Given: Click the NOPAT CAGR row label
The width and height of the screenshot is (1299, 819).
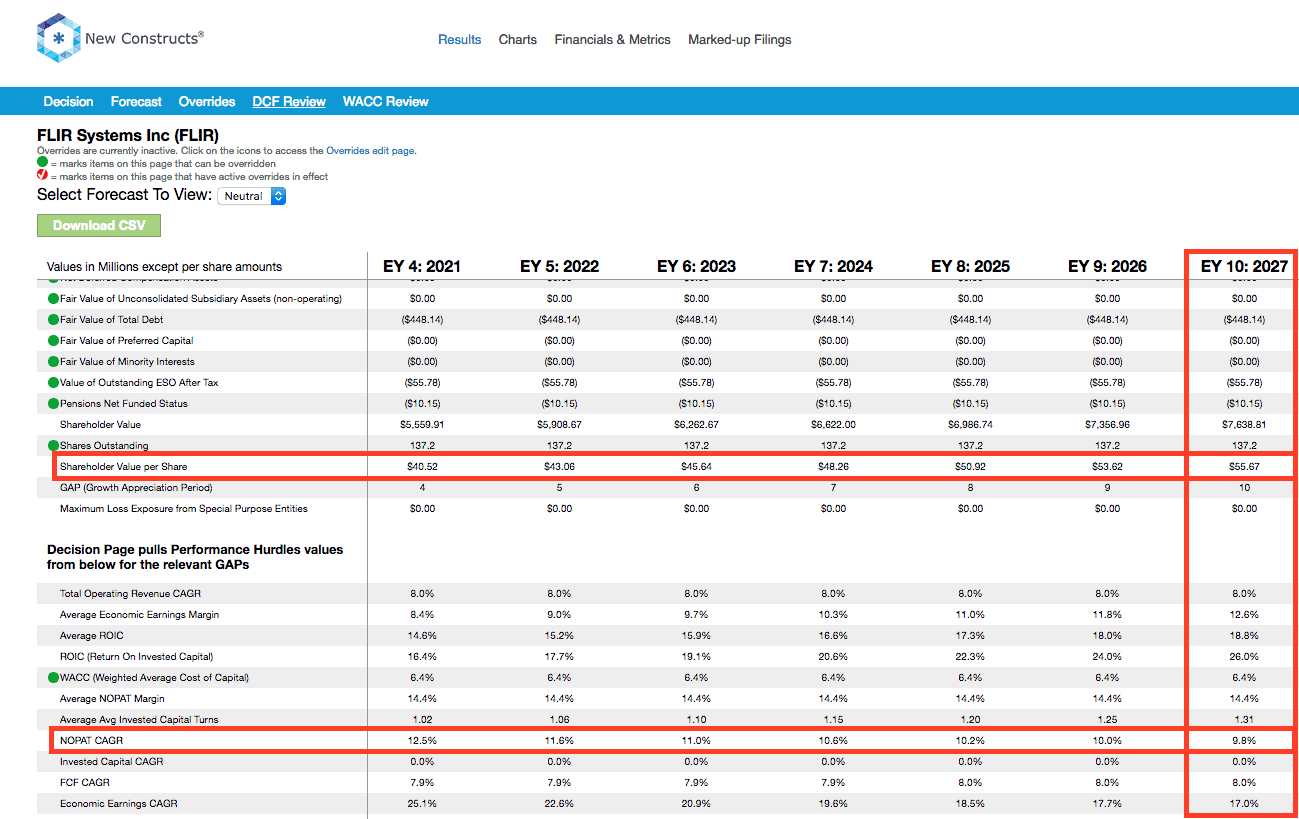Looking at the screenshot, I should tap(91, 741).
